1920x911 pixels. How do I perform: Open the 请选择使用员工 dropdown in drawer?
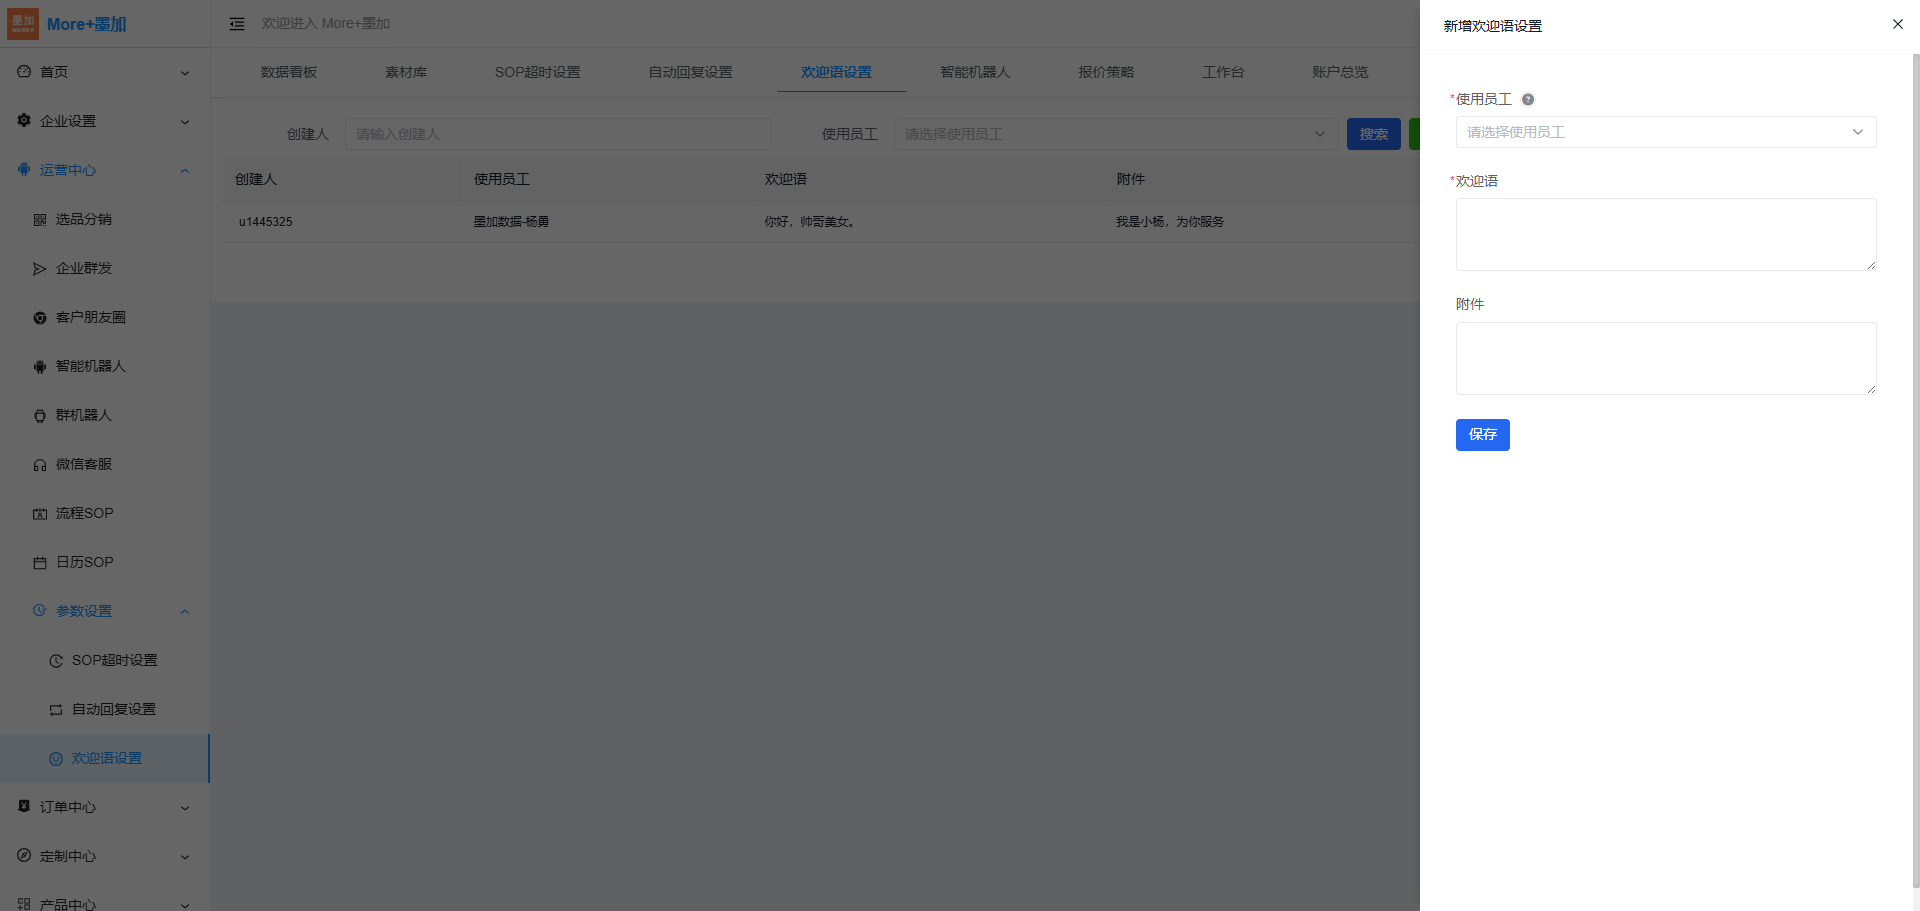[1665, 132]
